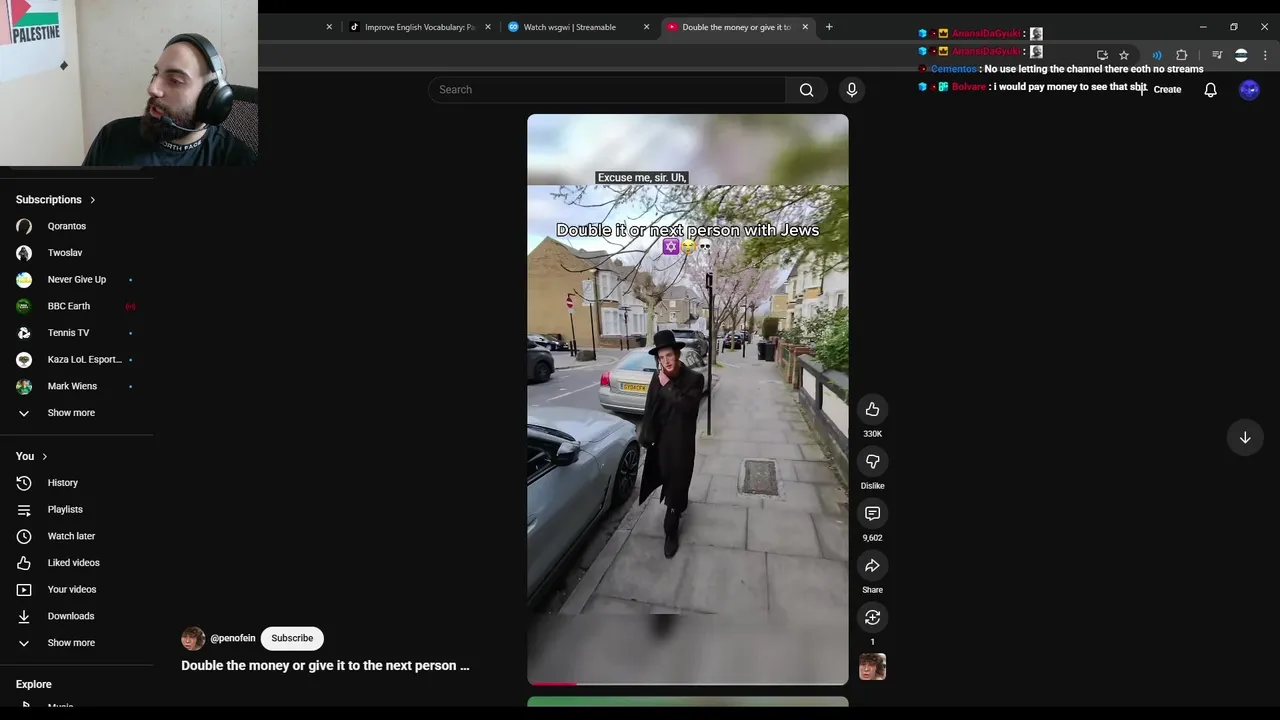The height and width of the screenshot is (720, 1280).
Task: Click the Qorantos channel avatar
Action: [24, 226]
